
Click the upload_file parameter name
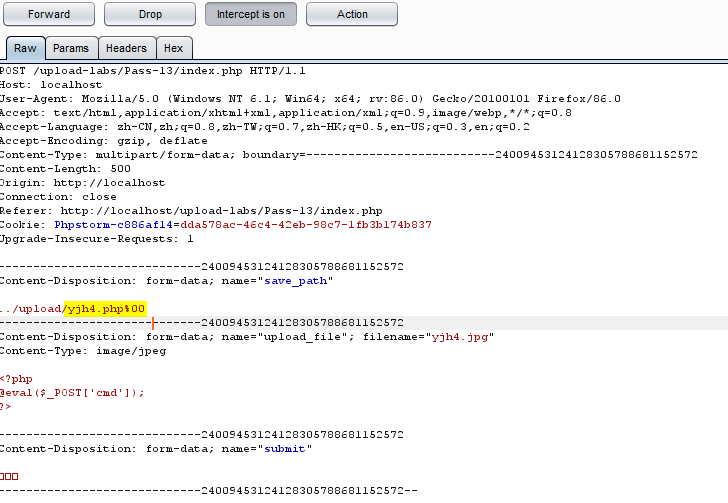(302, 337)
